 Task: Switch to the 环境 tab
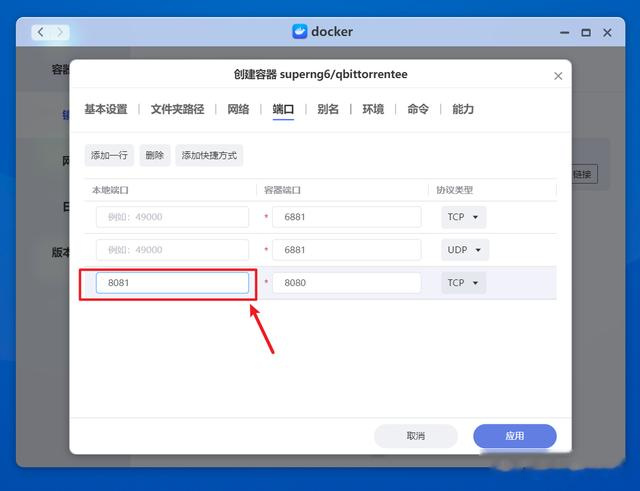pyautogui.click(x=373, y=109)
